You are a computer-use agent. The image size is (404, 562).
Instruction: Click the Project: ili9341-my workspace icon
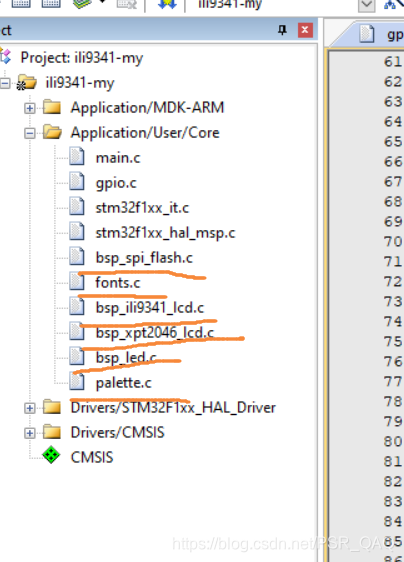coord(6,57)
